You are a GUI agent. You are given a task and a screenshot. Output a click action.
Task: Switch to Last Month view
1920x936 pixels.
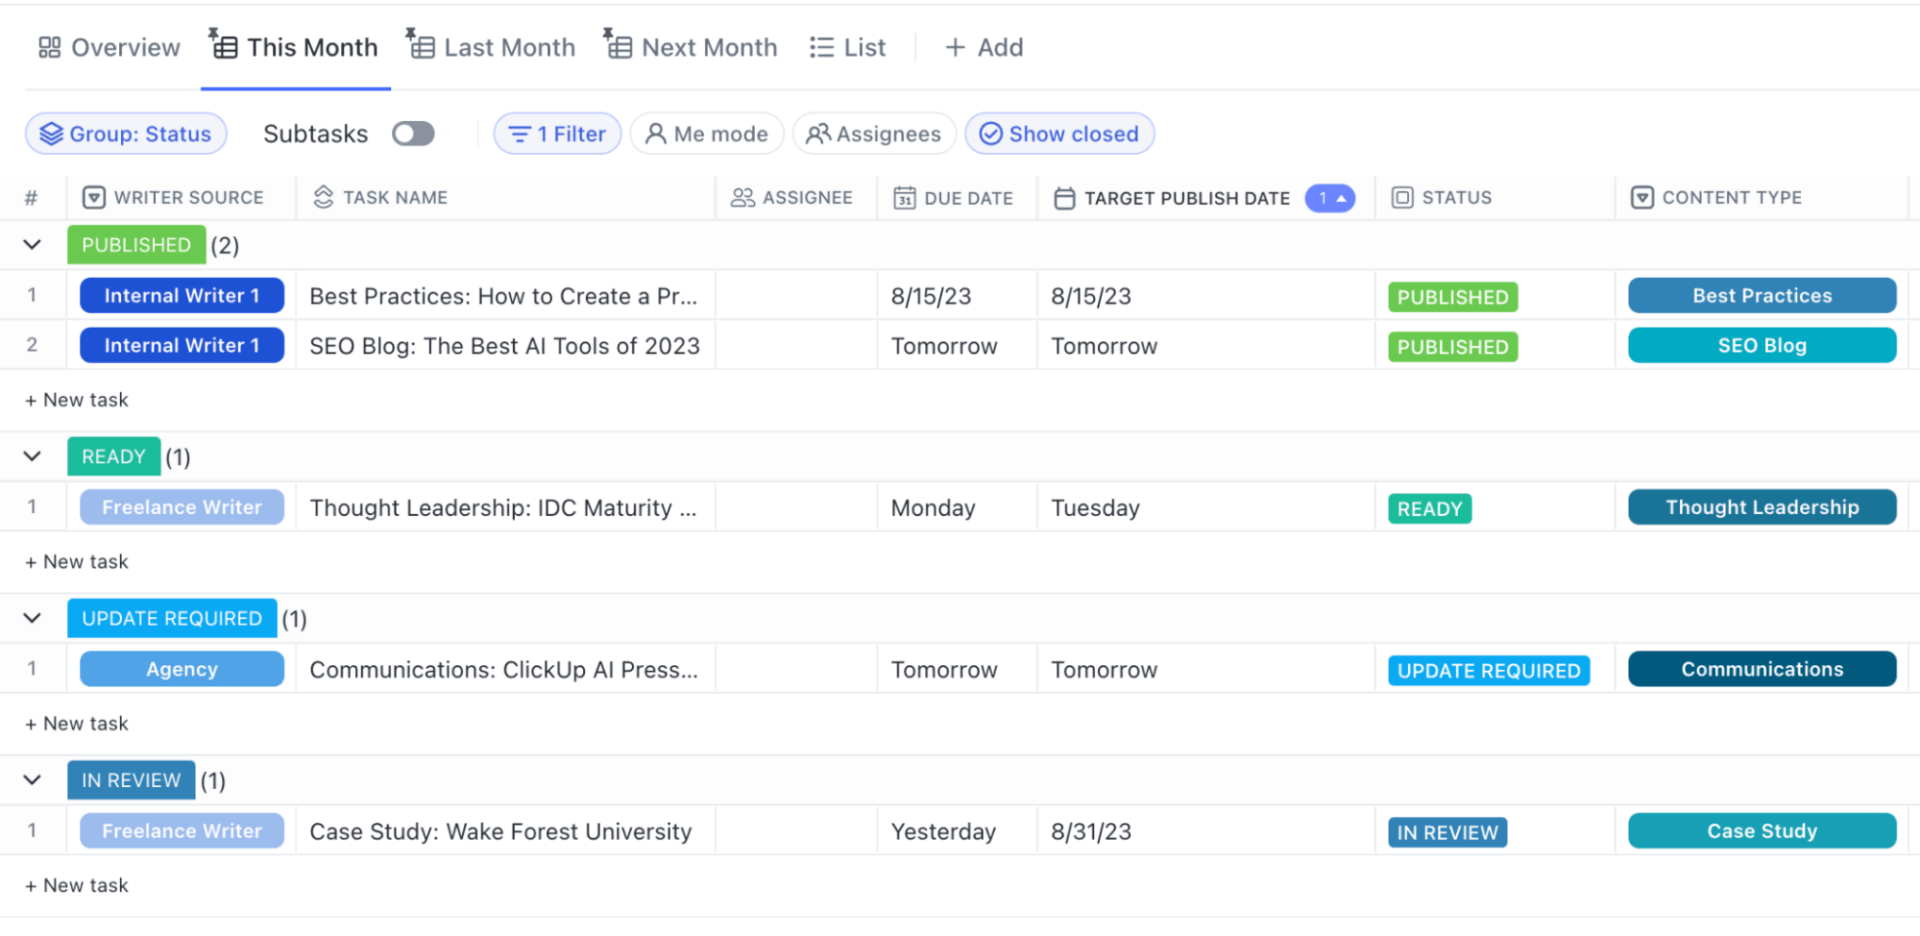491,47
